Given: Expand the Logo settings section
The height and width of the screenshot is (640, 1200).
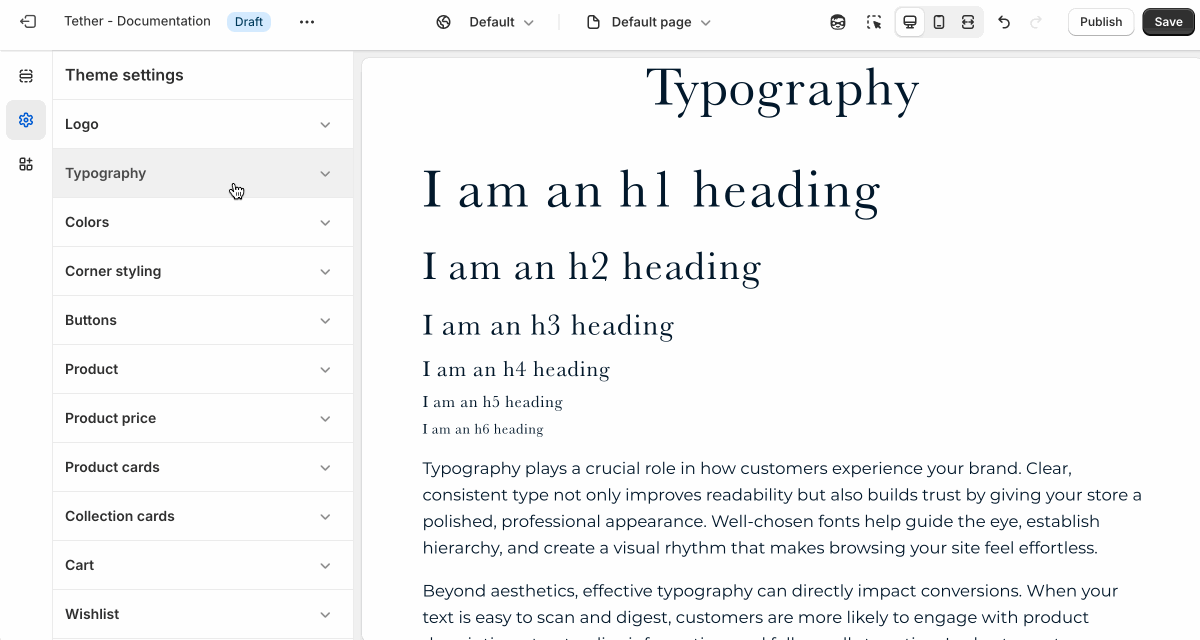Looking at the screenshot, I should 203,124.
